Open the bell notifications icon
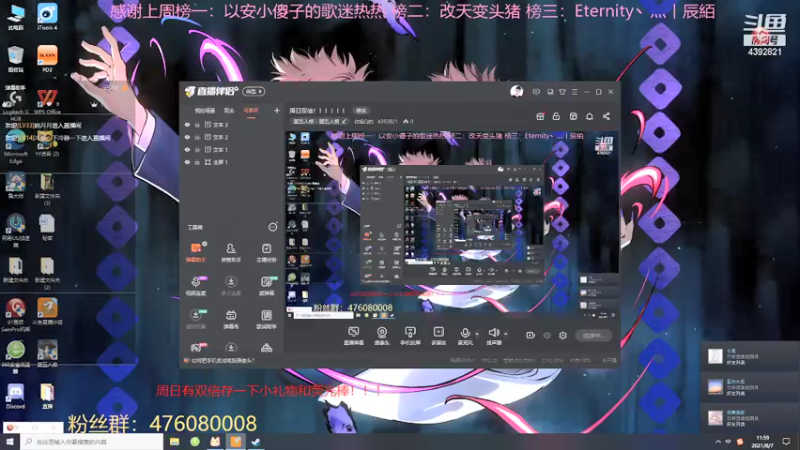This screenshot has width=800, height=450. (589, 116)
